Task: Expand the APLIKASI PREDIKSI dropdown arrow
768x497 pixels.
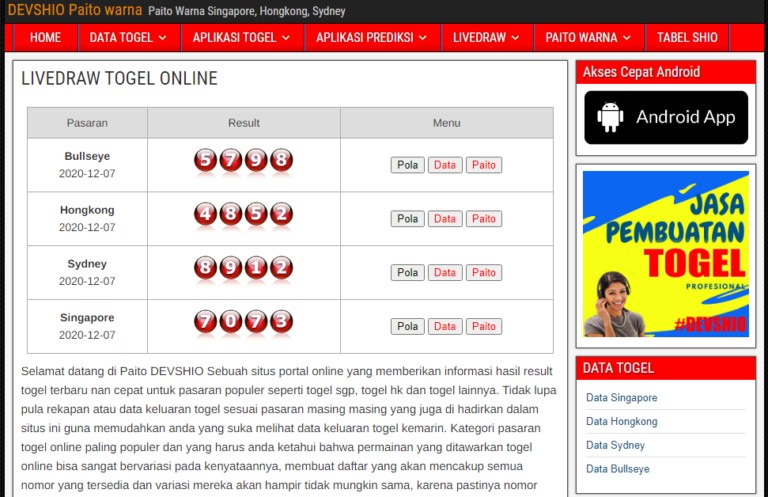Action: (423, 38)
